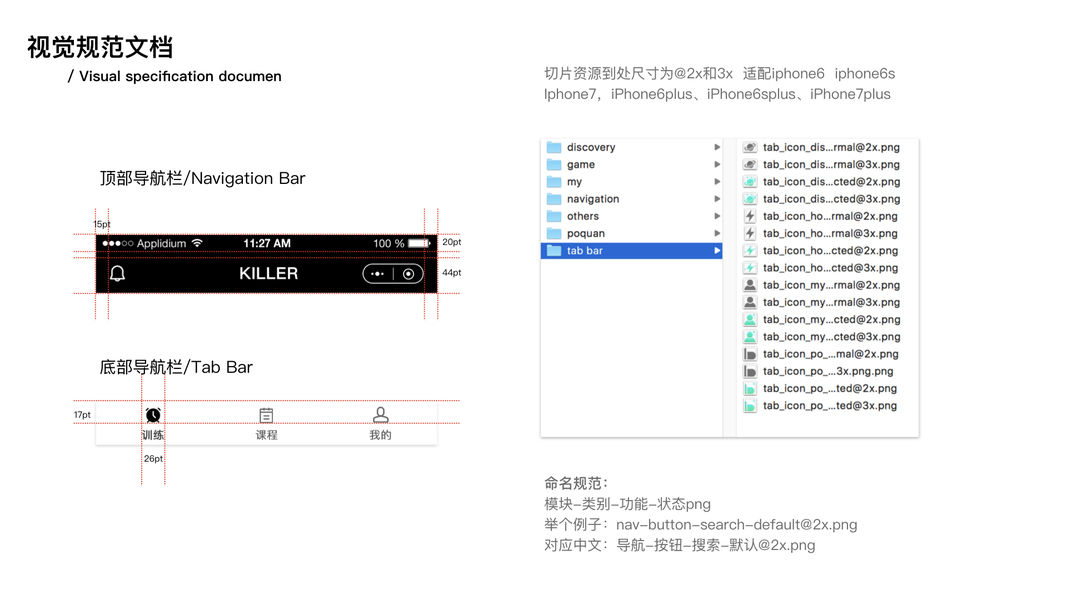
Task: Click person icon of tab_icon_my...rmal@2x.png
Action: point(749,285)
